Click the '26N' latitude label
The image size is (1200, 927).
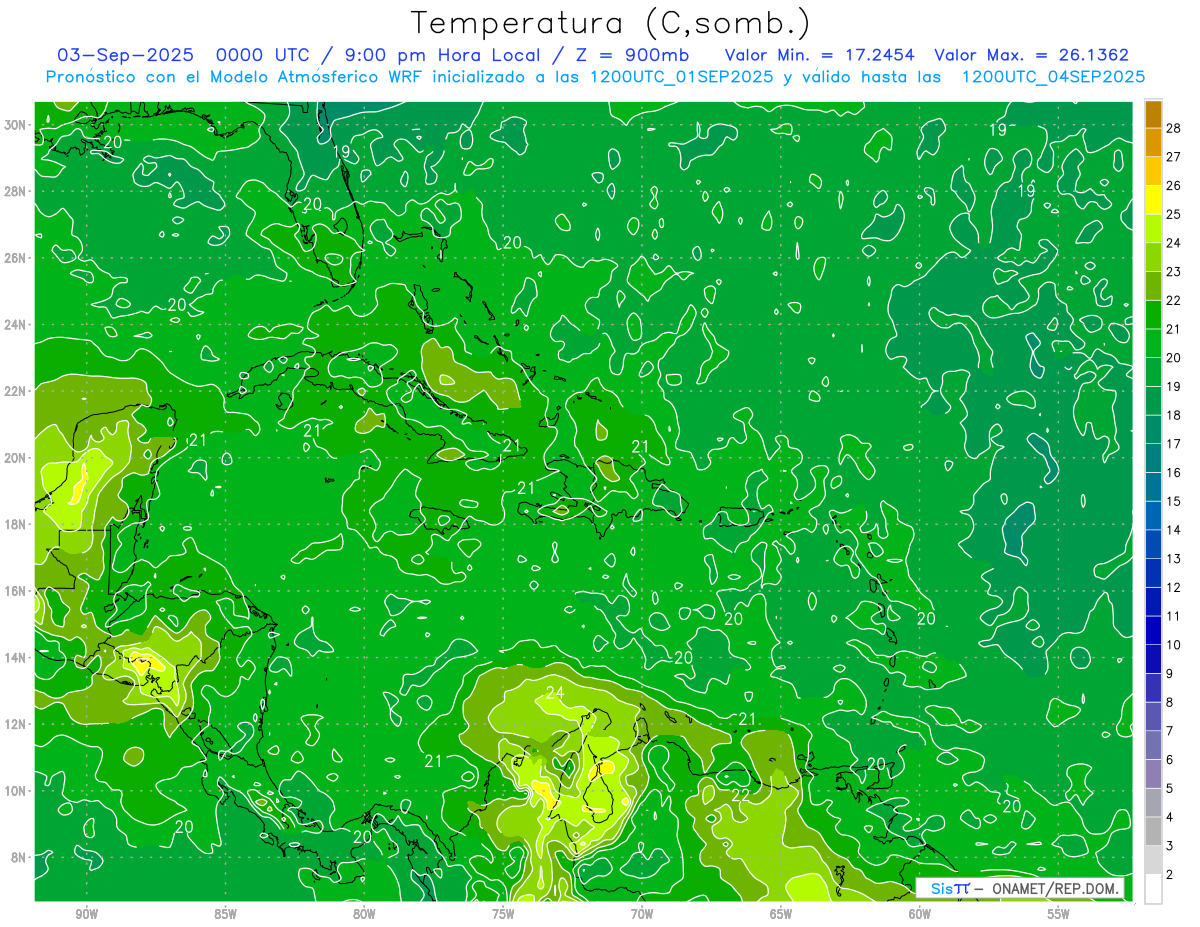click(x=17, y=258)
